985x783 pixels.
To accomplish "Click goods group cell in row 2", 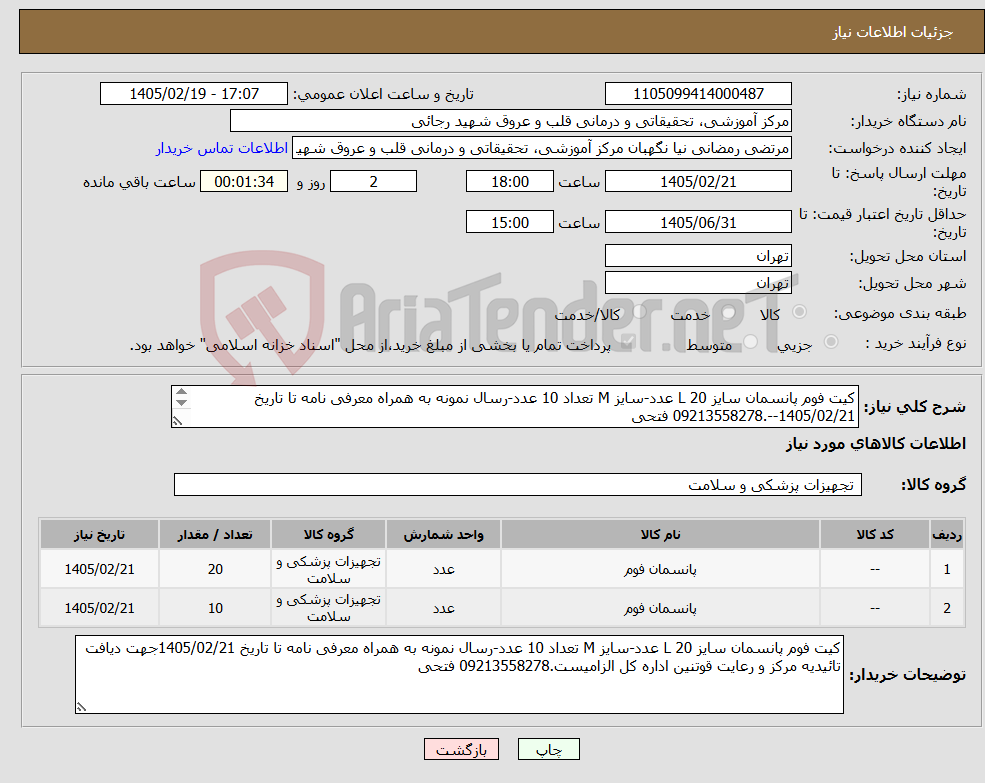I will [329, 608].
